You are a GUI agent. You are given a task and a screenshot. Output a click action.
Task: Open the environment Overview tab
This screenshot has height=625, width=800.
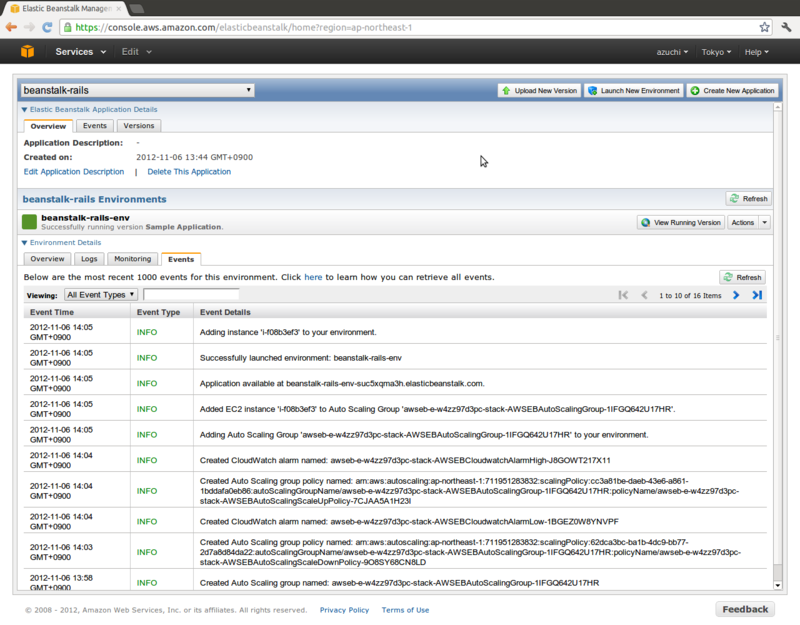point(47,259)
